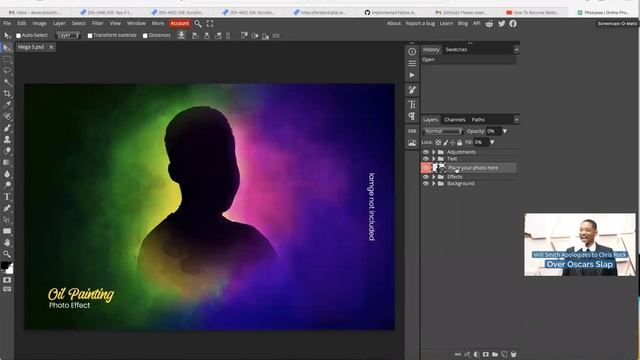Select the Lasso tool
Viewport: 640px width, 360px height.
click(x=7, y=71)
